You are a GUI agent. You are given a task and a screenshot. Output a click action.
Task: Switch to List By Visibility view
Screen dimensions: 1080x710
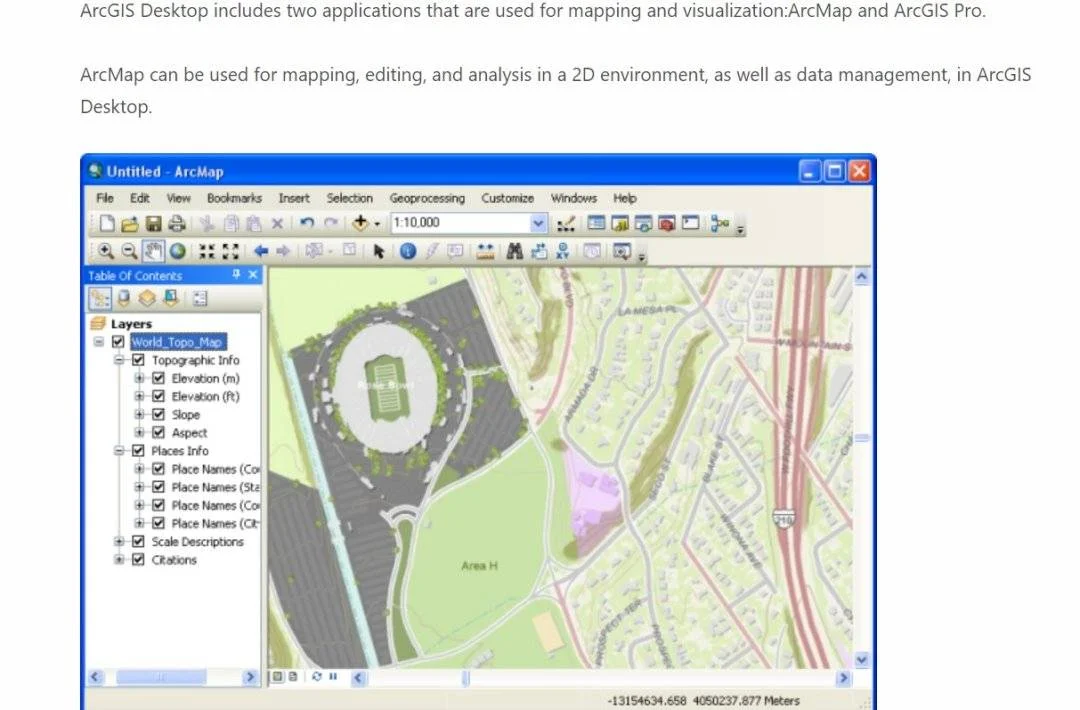pyautogui.click(x=147, y=298)
